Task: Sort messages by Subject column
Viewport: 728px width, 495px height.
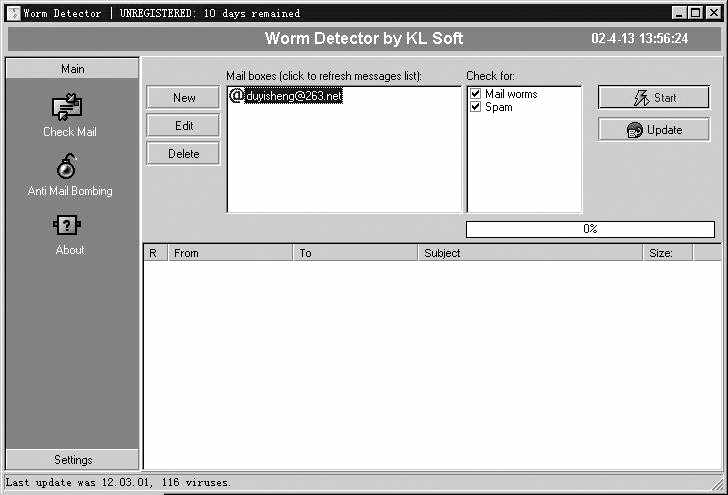Action: (x=530, y=253)
